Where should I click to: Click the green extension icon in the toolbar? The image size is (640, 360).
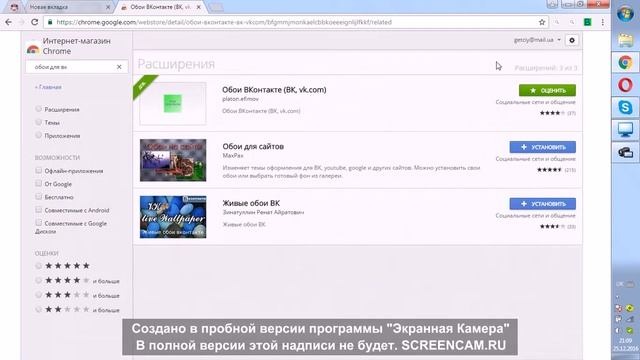(587, 22)
